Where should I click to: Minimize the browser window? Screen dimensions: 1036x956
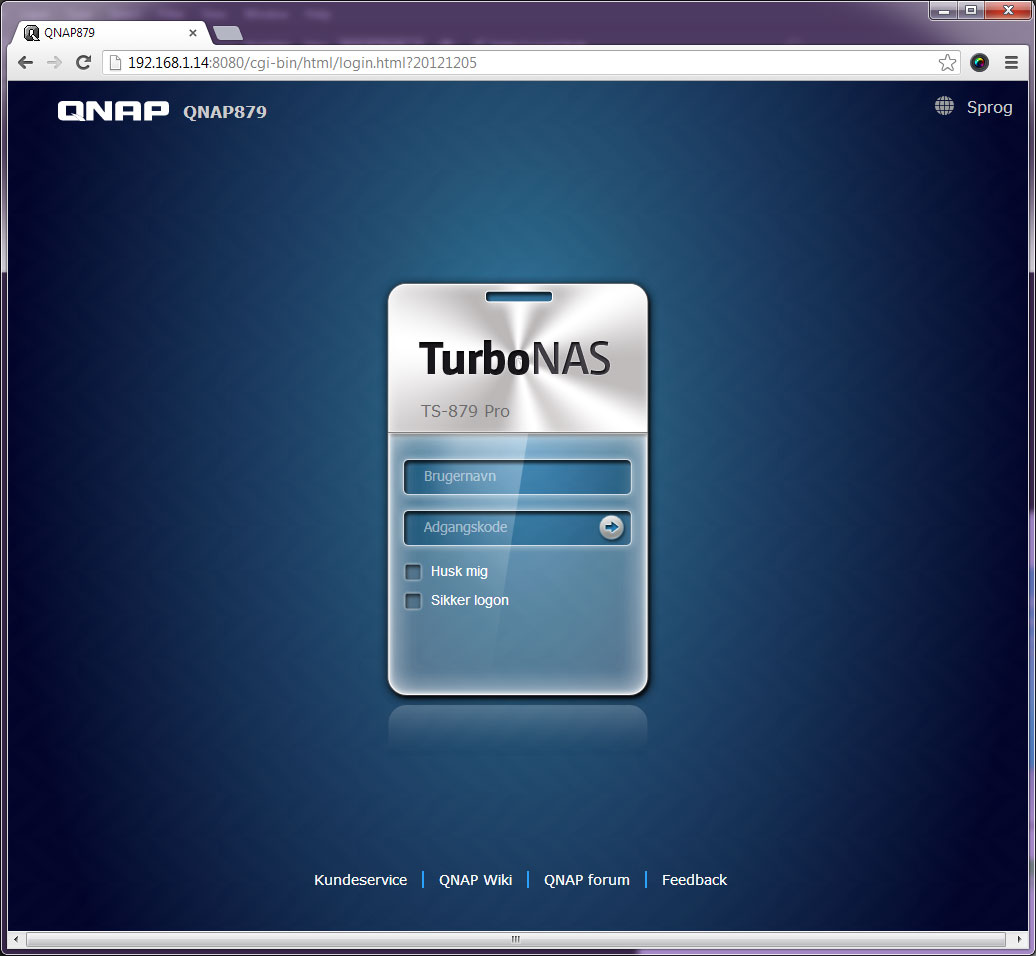point(944,10)
